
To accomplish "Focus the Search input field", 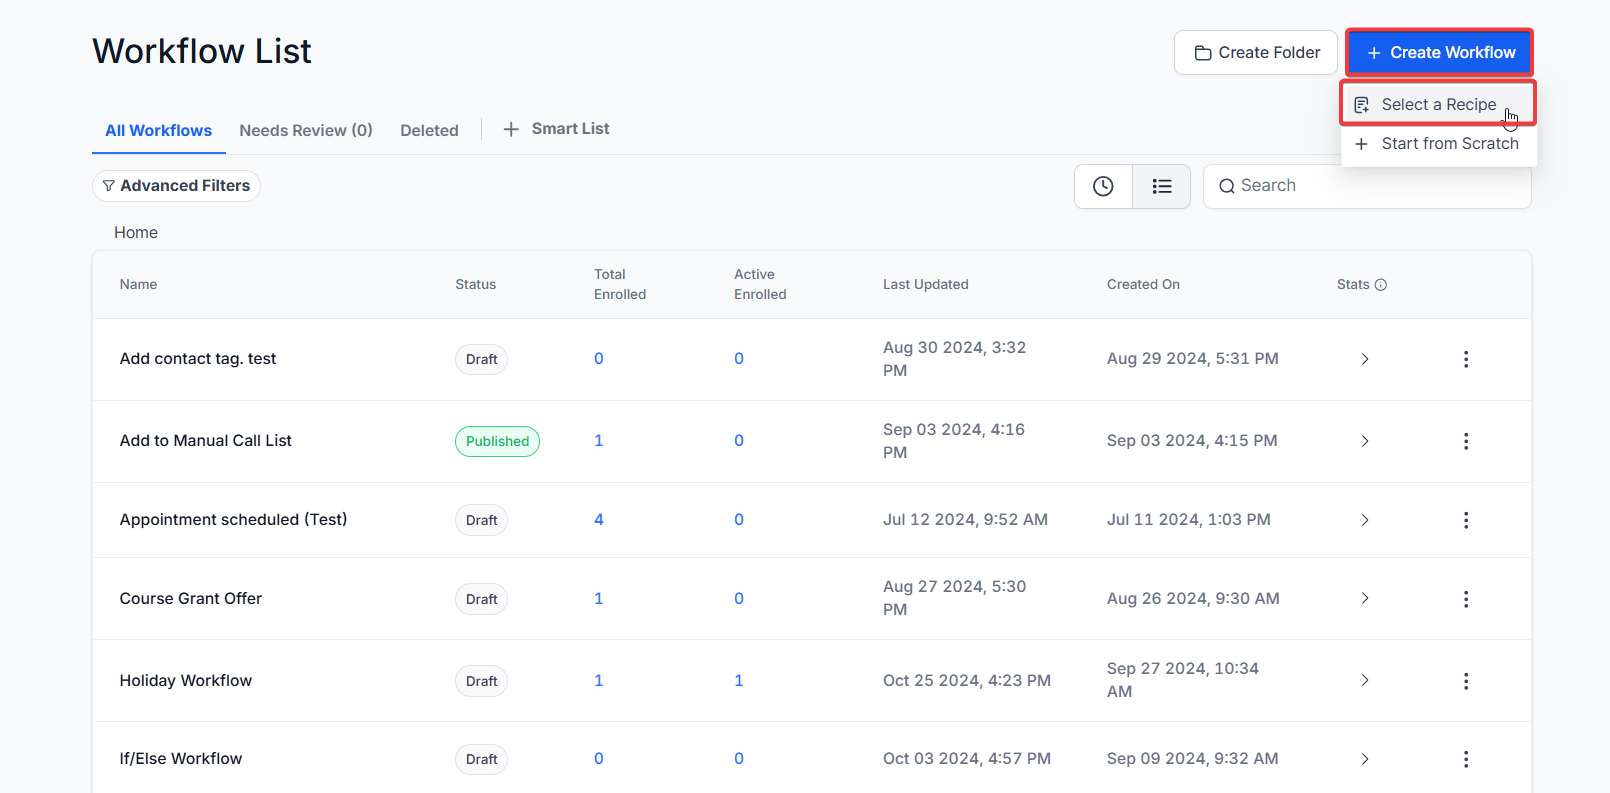I will (1380, 186).
